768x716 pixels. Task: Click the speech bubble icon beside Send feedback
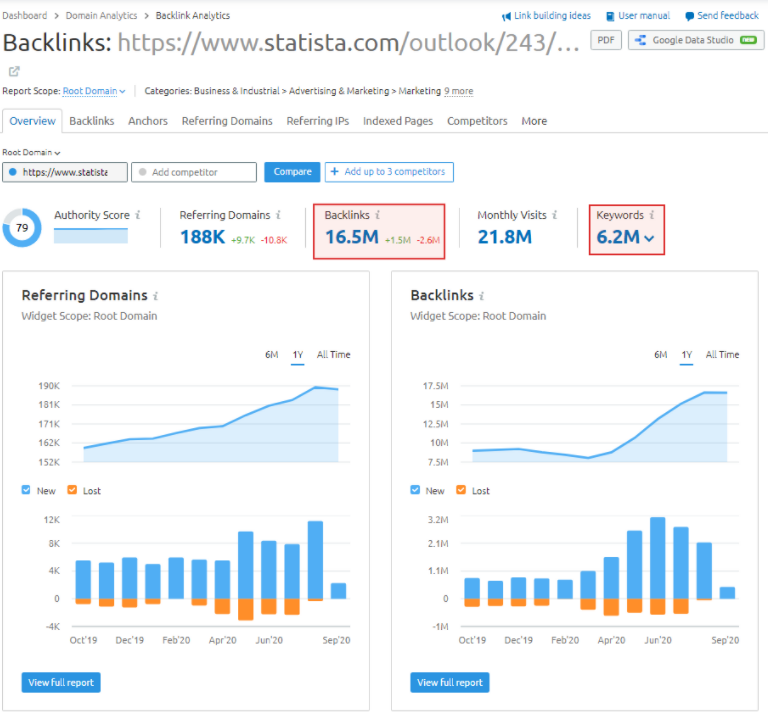point(689,16)
